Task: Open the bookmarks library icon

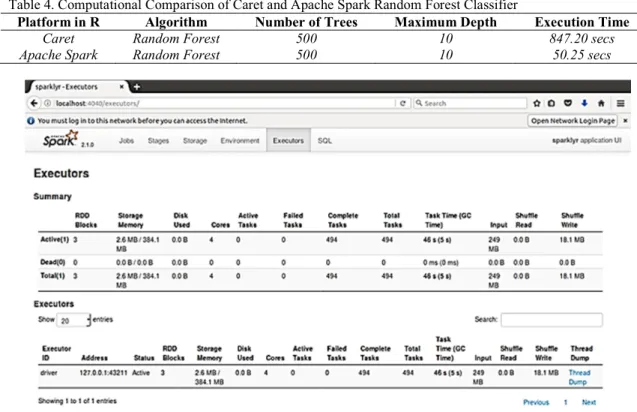Action: tap(551, 103)
